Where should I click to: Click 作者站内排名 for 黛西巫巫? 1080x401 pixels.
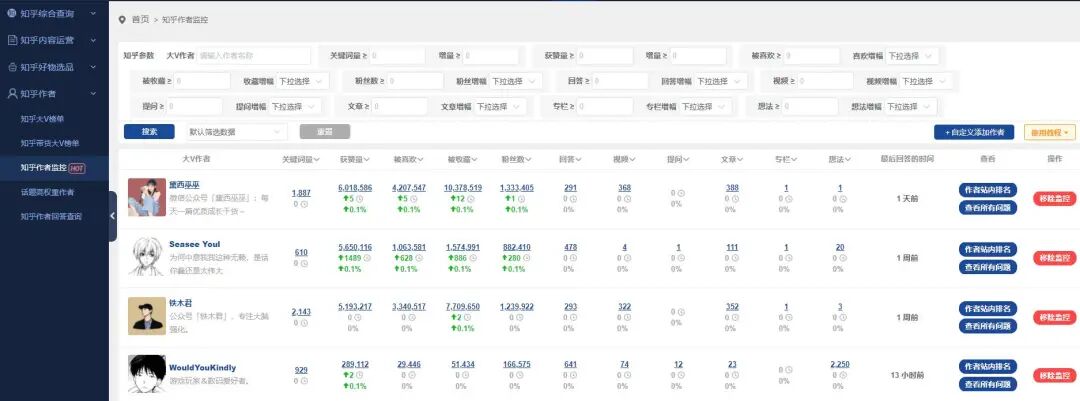click(988, 190)
